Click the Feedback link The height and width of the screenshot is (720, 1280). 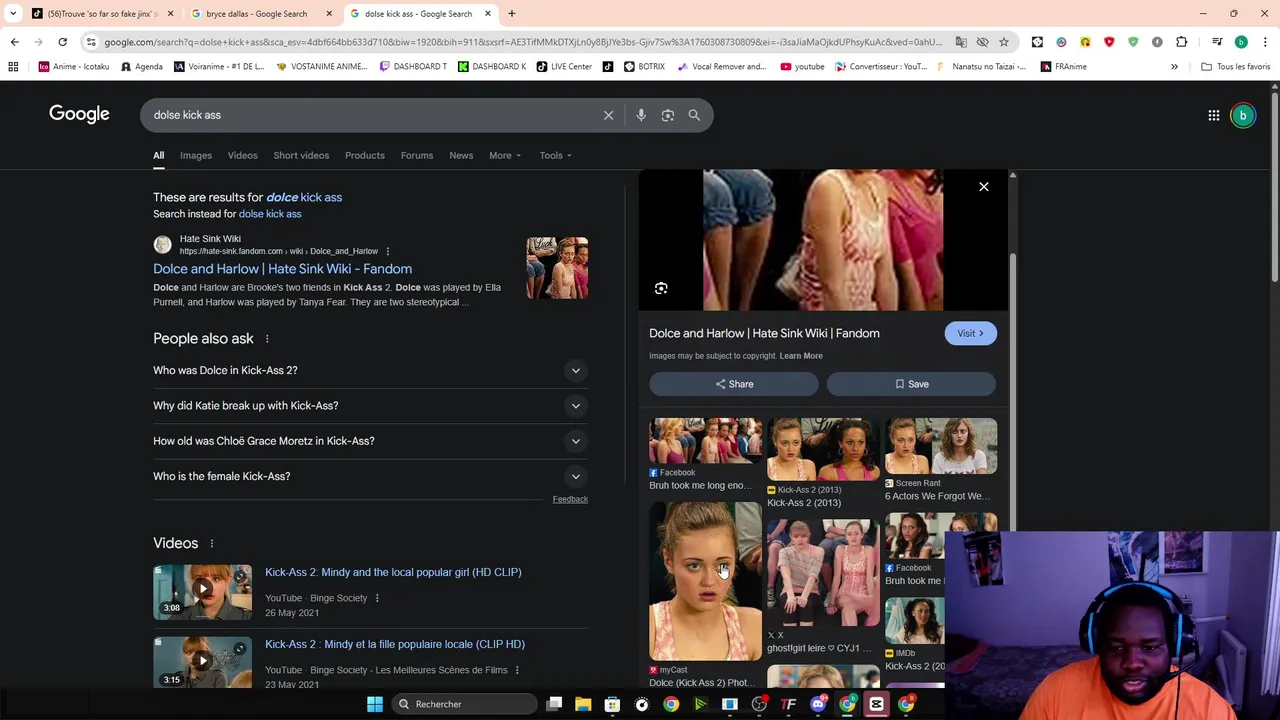point(570,499)
